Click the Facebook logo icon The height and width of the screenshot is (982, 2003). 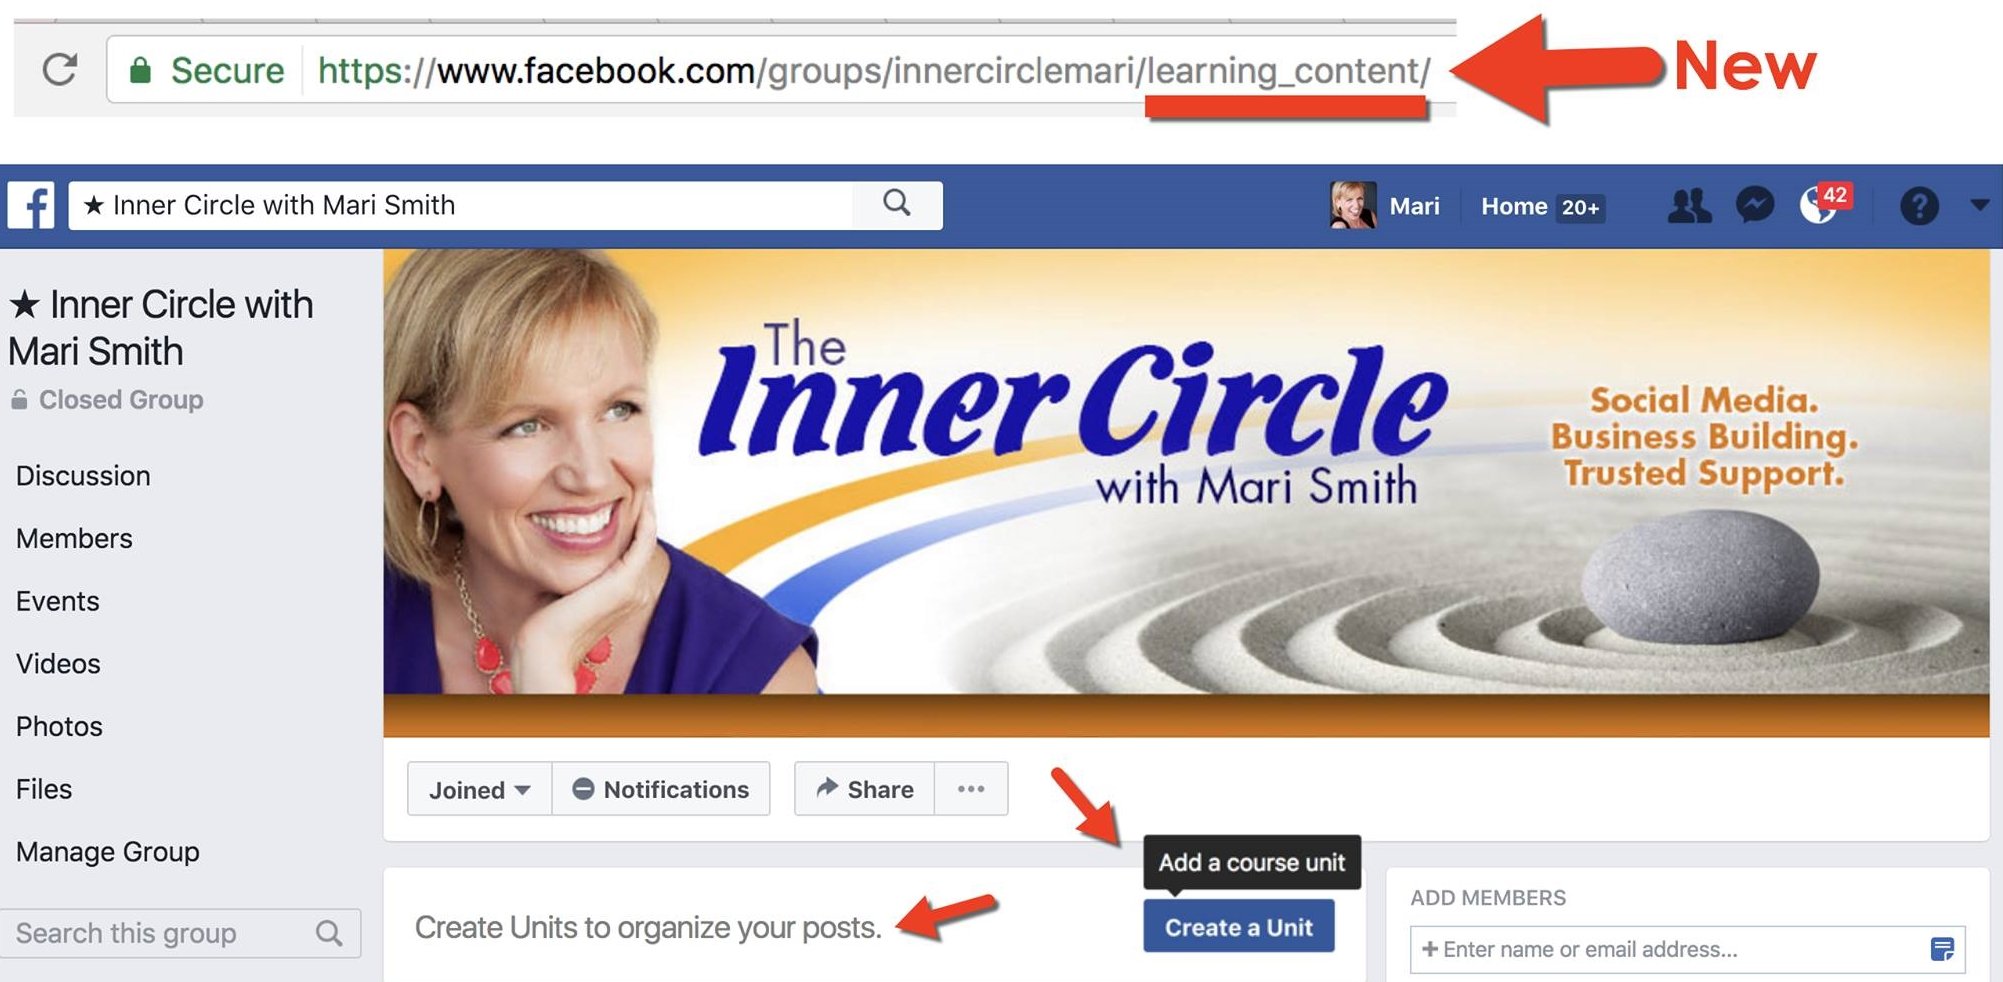click(31, 205)
